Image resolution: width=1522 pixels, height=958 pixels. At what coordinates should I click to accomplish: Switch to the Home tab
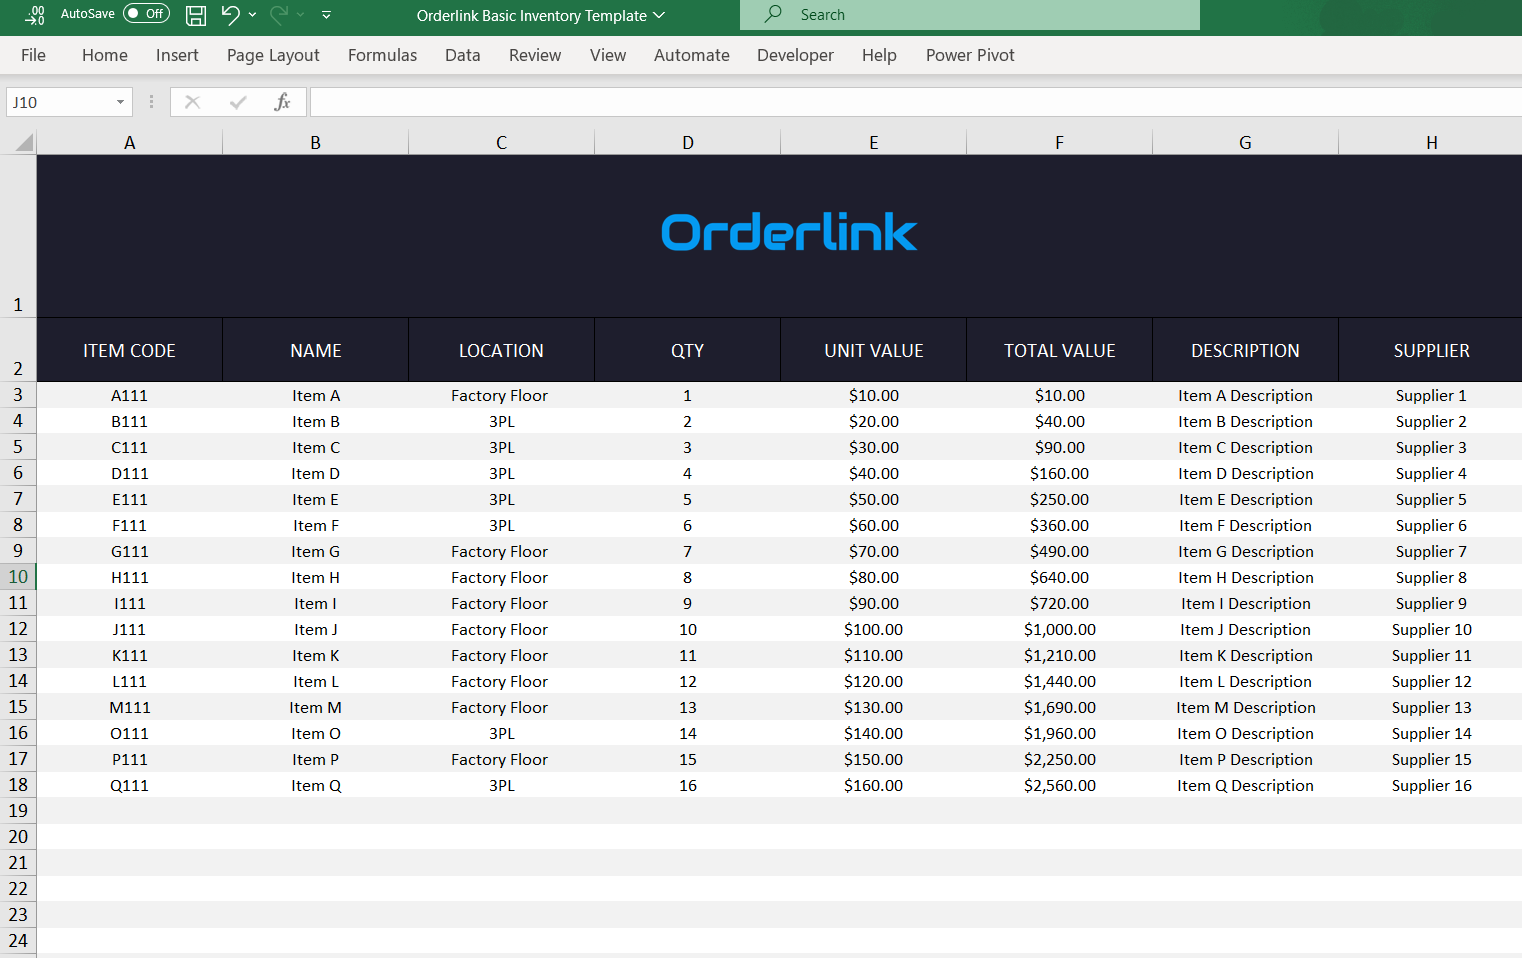coord(105,55)
